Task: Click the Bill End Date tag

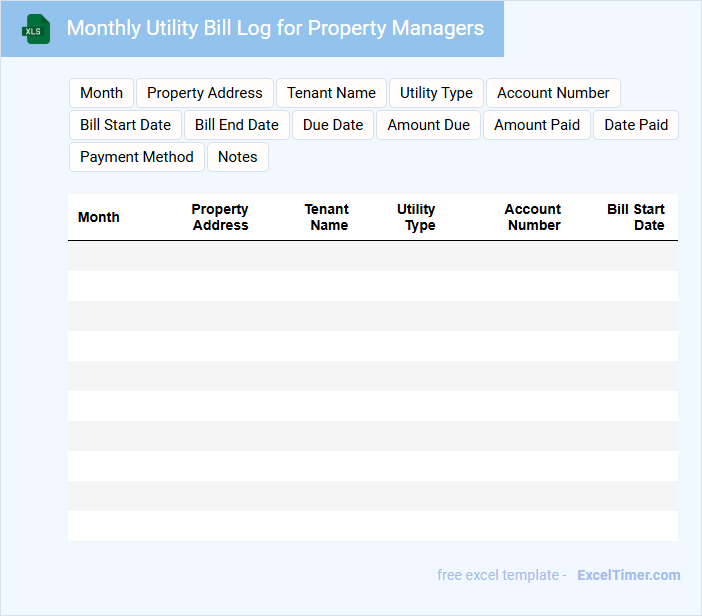Action: (236, 125)
